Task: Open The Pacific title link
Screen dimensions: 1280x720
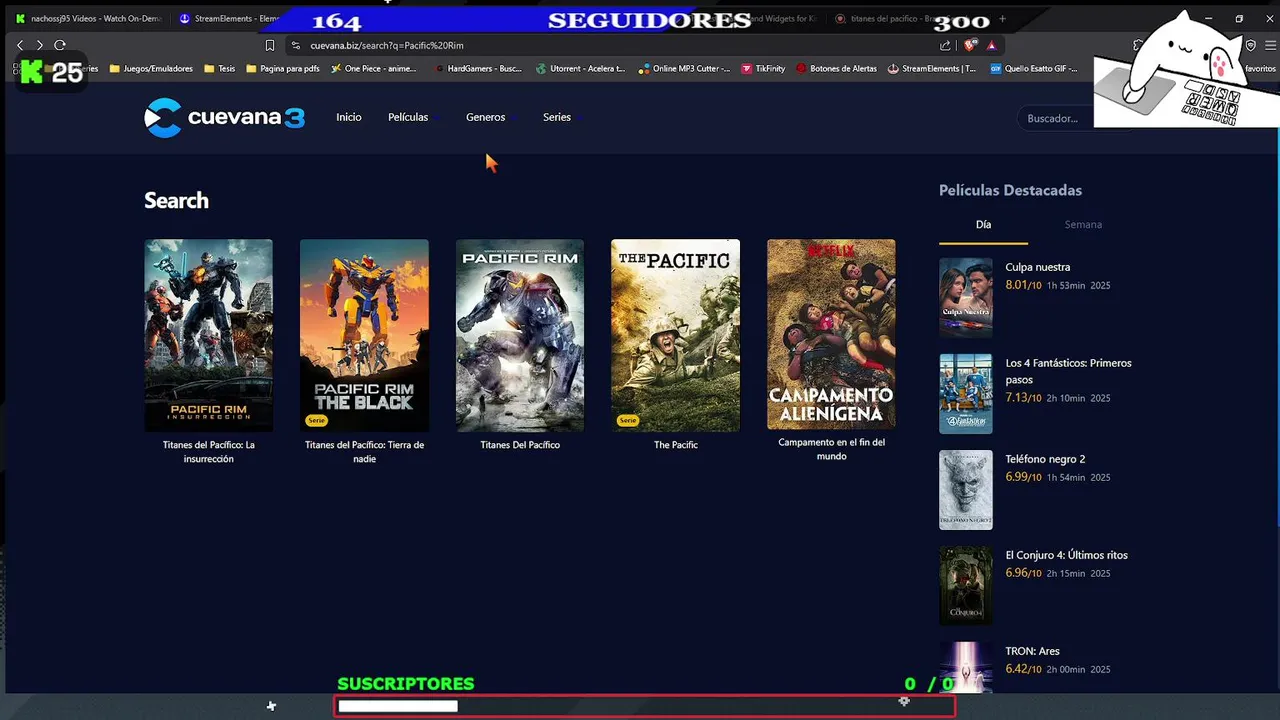Action: coord(676,445)
